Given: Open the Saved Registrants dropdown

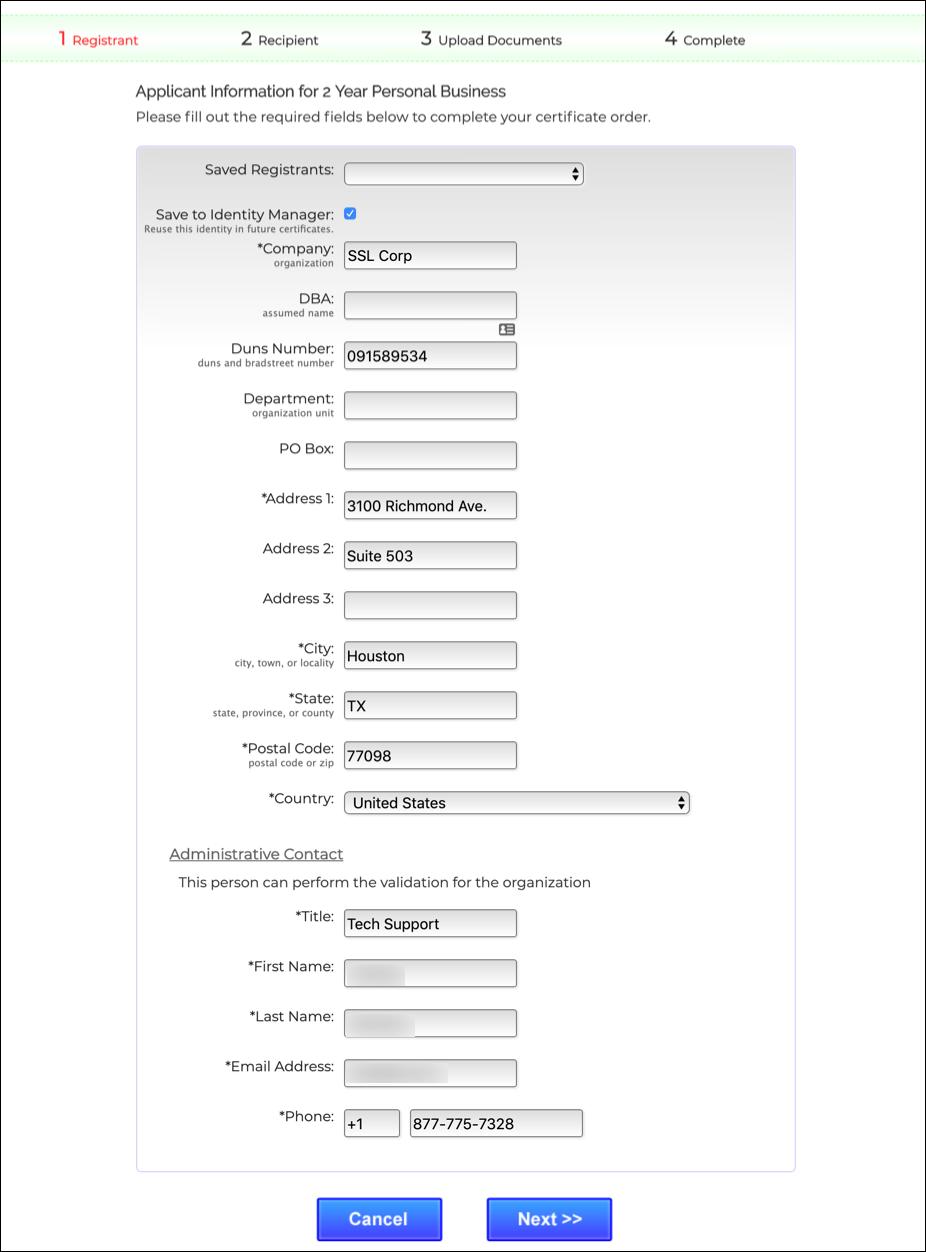Looking at the screenshot, I should [463, 174].
